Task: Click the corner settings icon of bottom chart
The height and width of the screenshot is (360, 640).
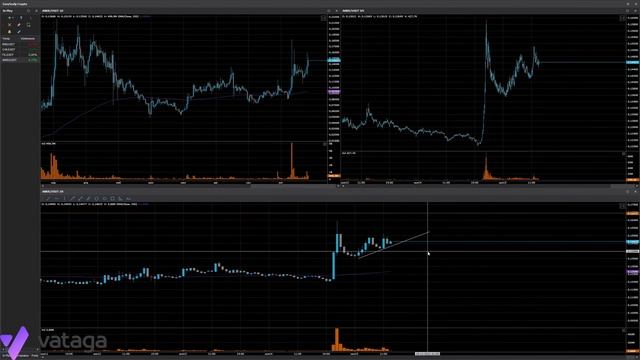Action: tap(622, 206)
